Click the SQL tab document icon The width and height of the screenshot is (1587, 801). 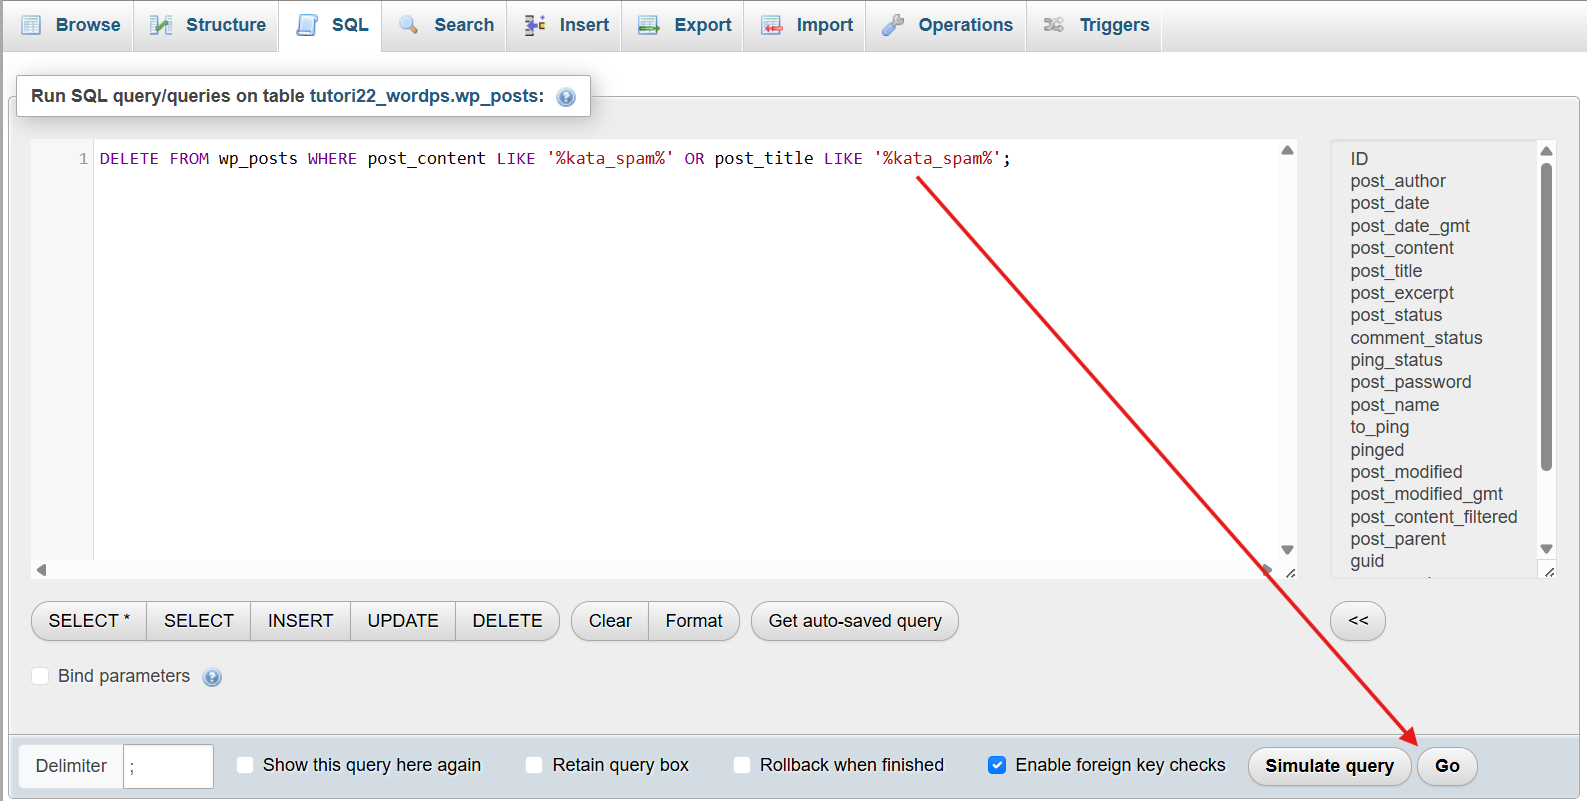tap(307, 25)
